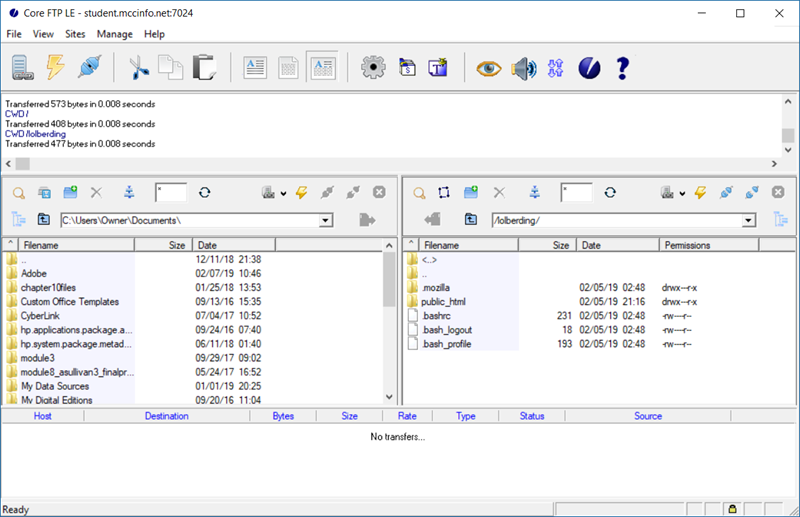Click local file list scroll down arrow
Screen dimensions: 800x517
[389, 397]
